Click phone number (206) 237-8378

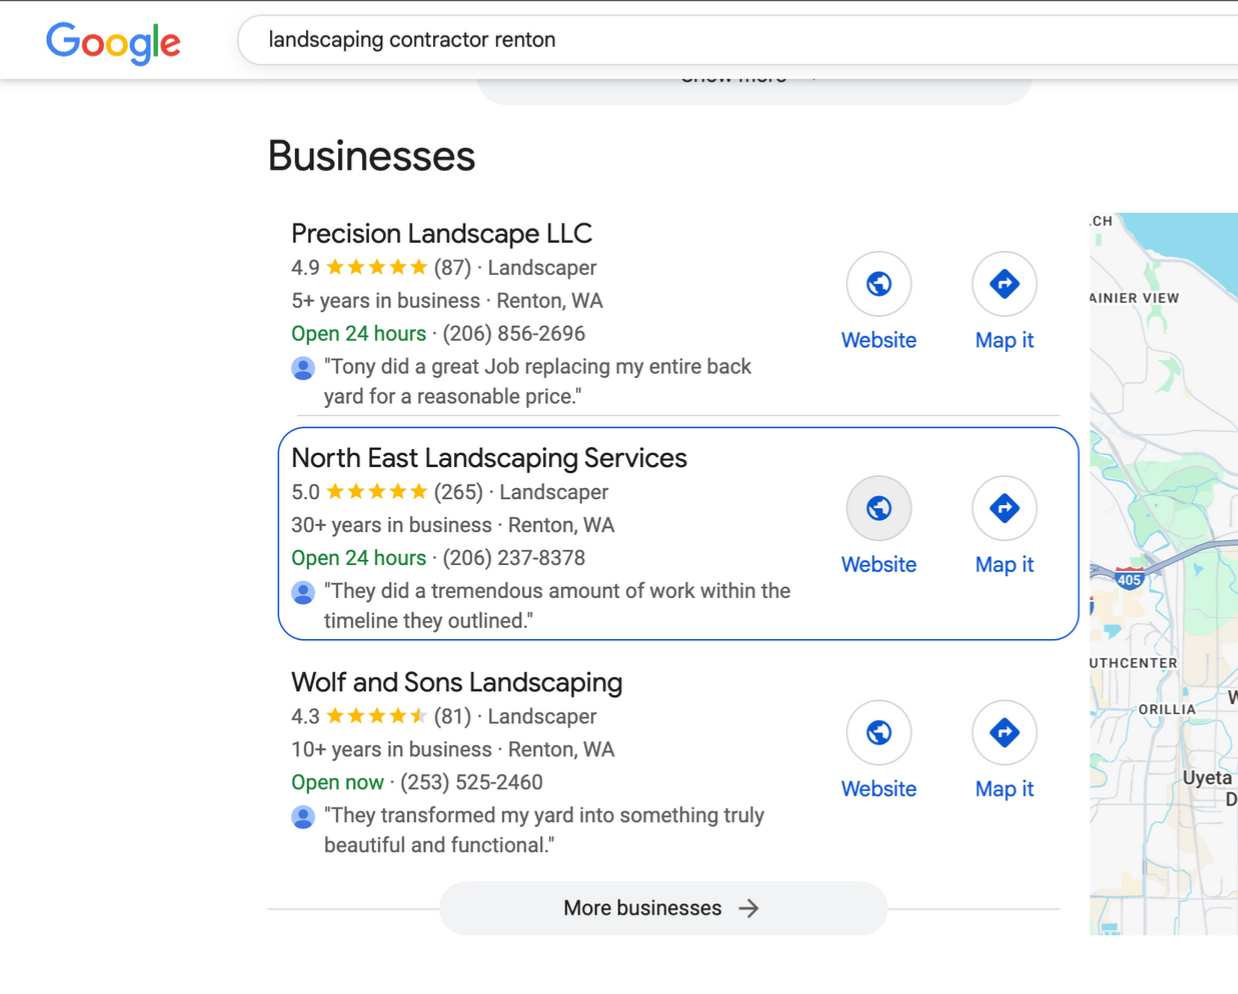[514, 558]
